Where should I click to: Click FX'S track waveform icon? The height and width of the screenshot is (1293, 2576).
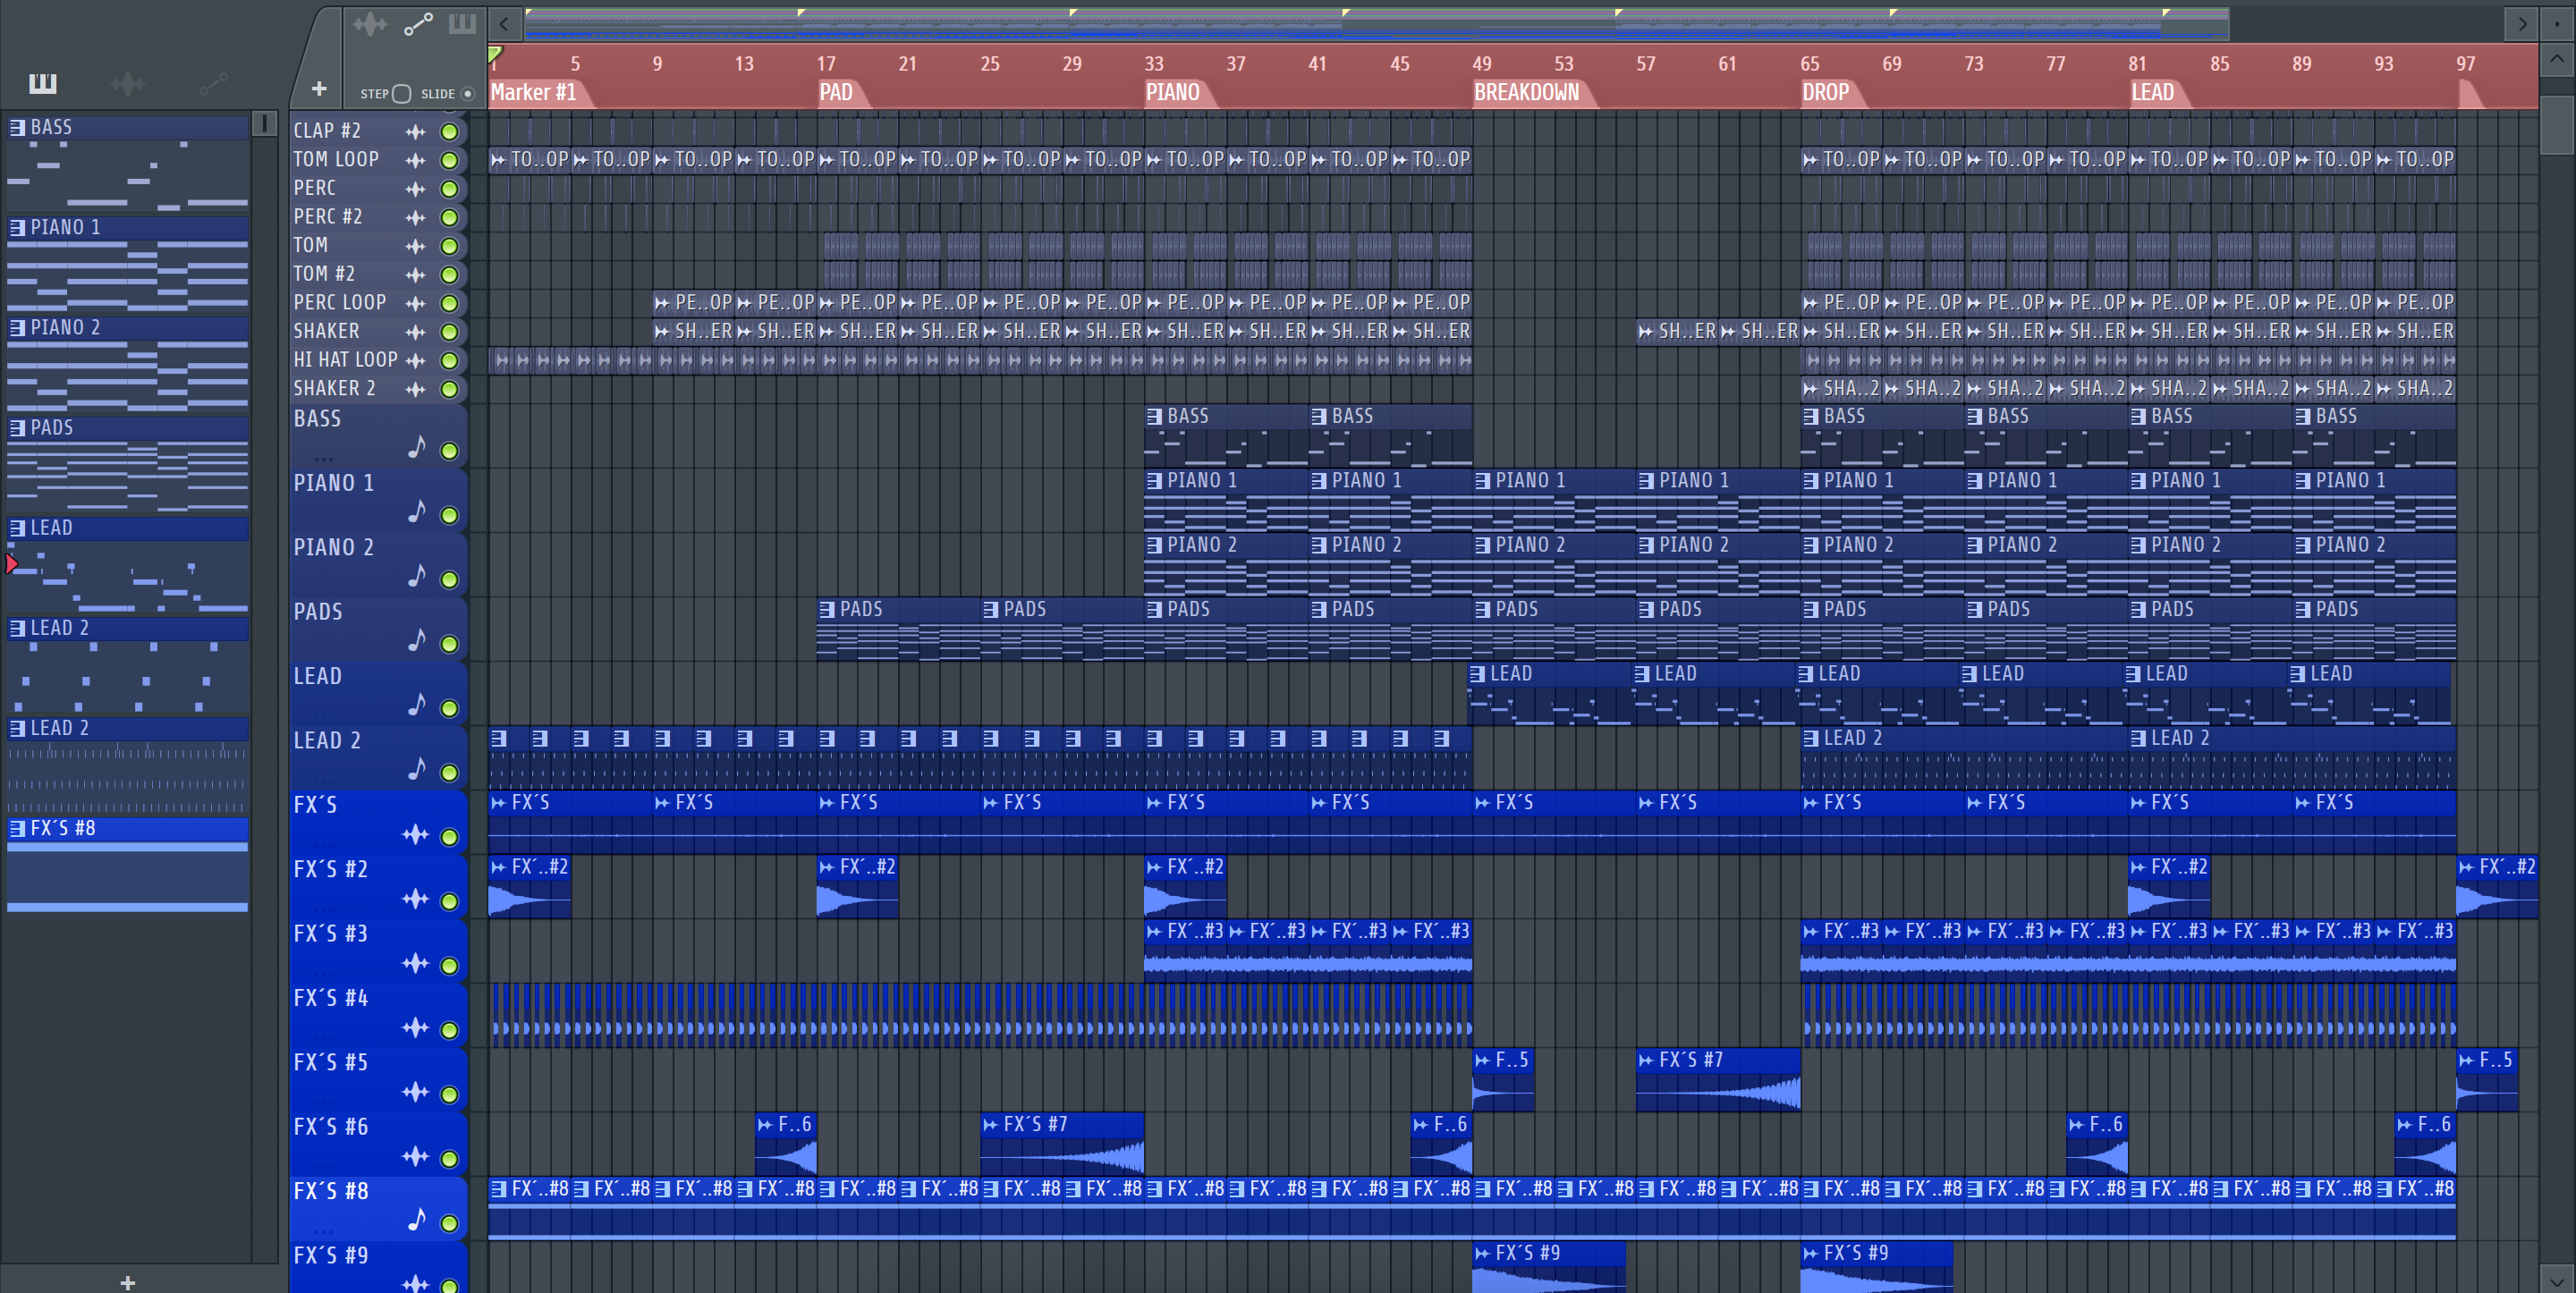pos(415,834)
